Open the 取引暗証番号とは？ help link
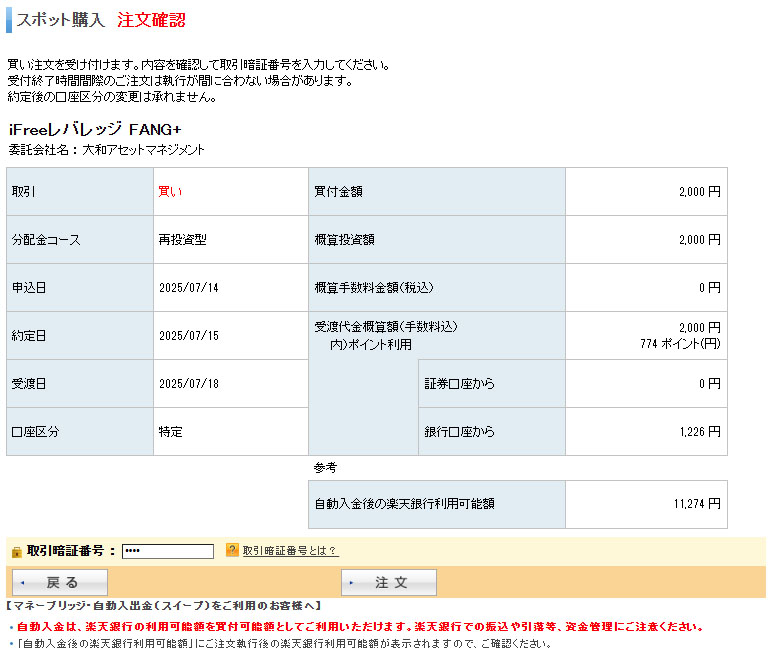771x661 pixels. point(290,551)
